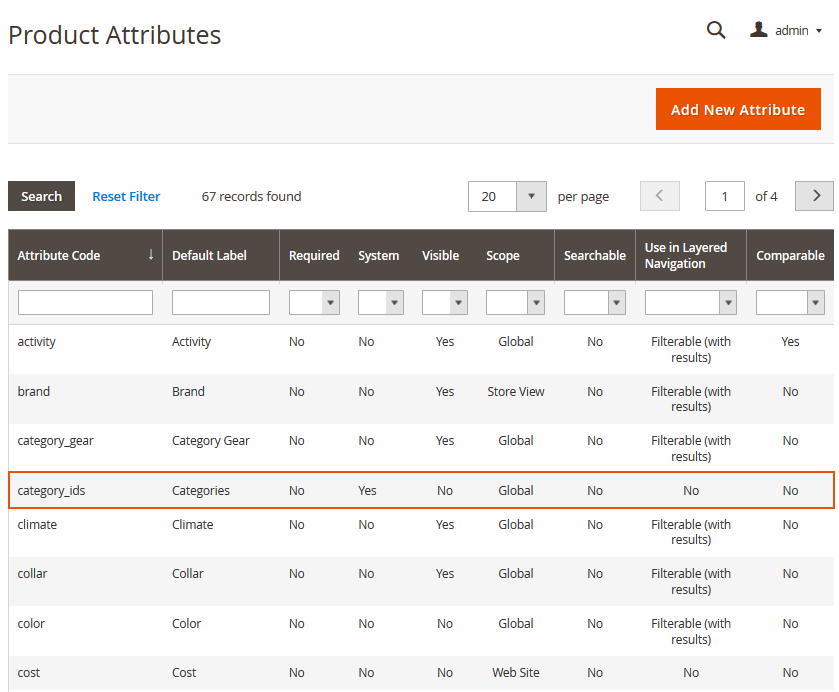This screenshot has width=839, height=692.
Task: Open the Required filter dropdown
Action: (x=314, y=303)
